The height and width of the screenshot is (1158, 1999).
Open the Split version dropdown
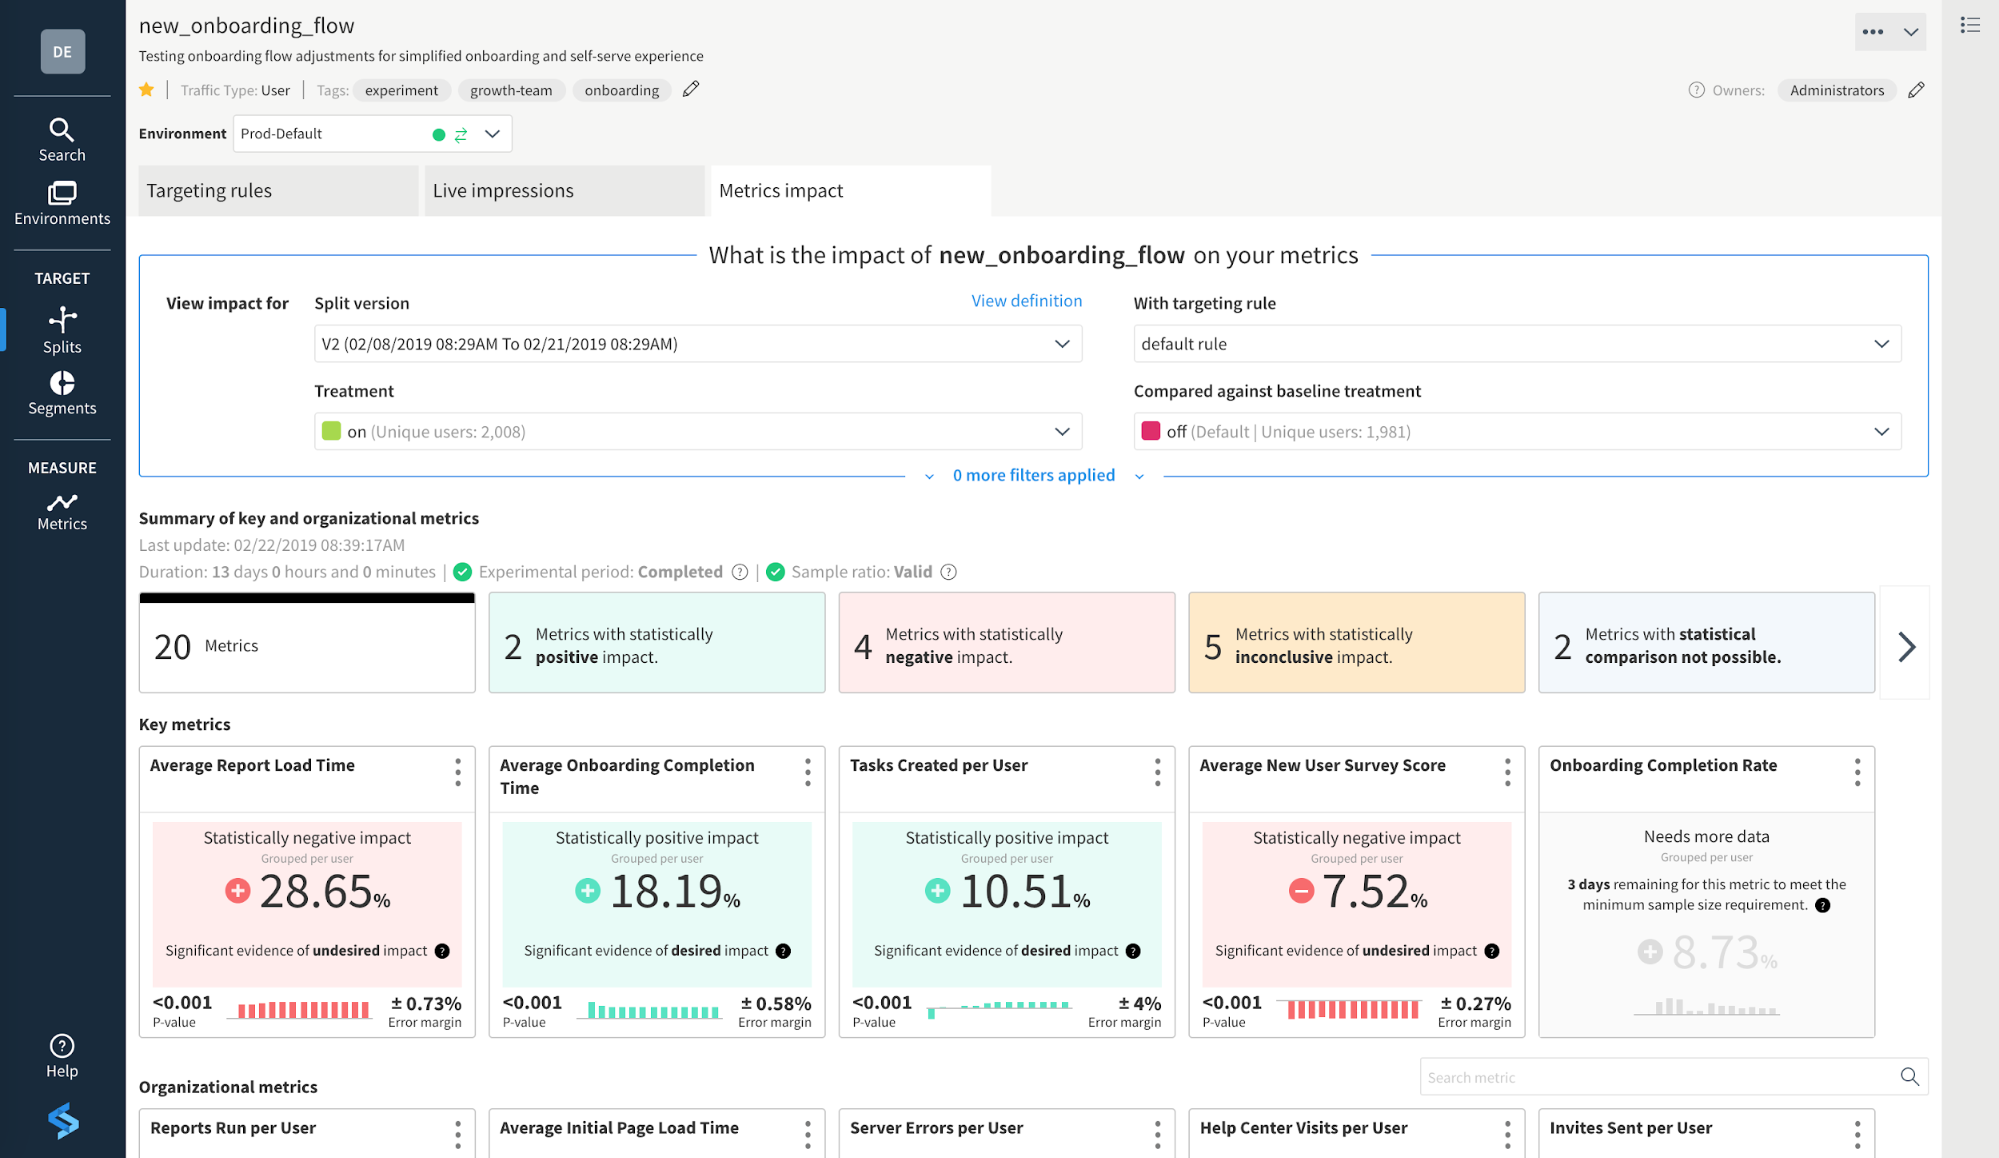(697, 344)
